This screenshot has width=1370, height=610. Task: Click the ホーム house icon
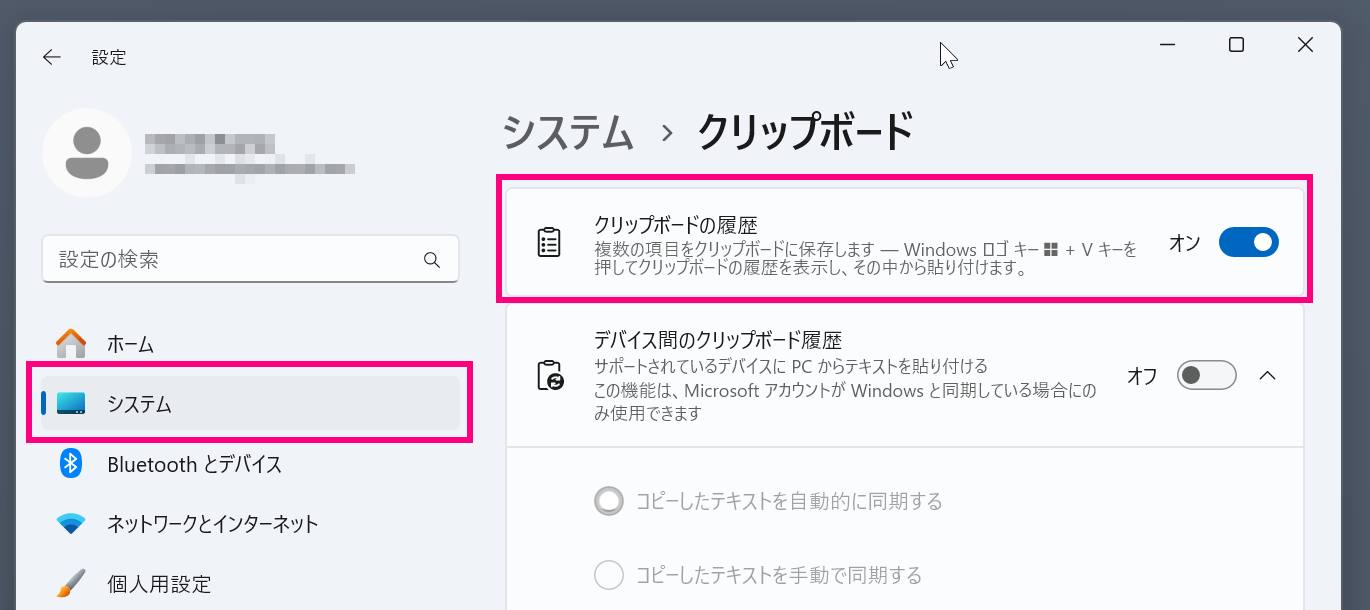[71, 345]
